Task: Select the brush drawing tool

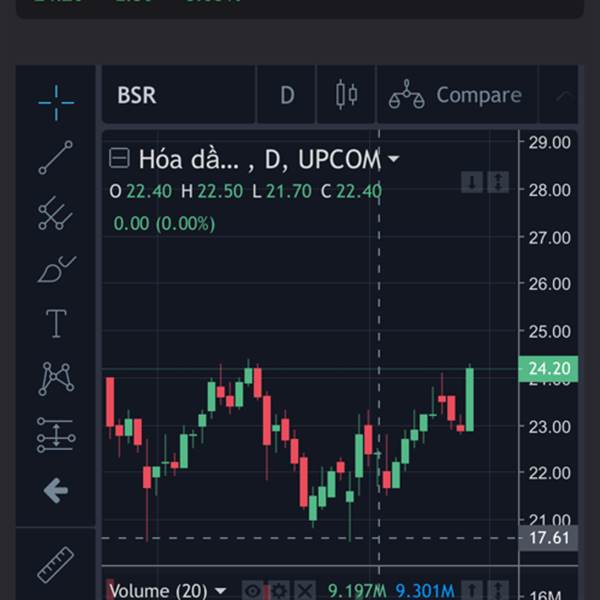Action: point(57,269)
